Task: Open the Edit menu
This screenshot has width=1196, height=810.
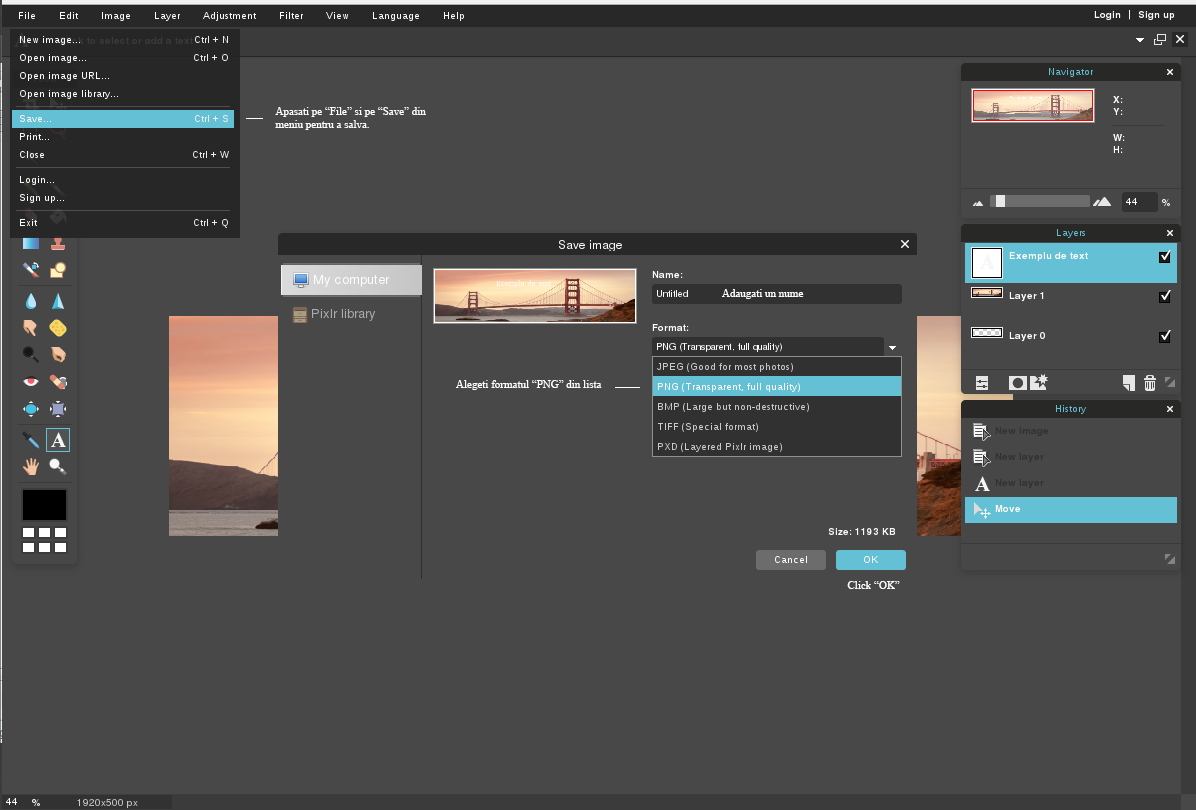Action: point(69,16)
